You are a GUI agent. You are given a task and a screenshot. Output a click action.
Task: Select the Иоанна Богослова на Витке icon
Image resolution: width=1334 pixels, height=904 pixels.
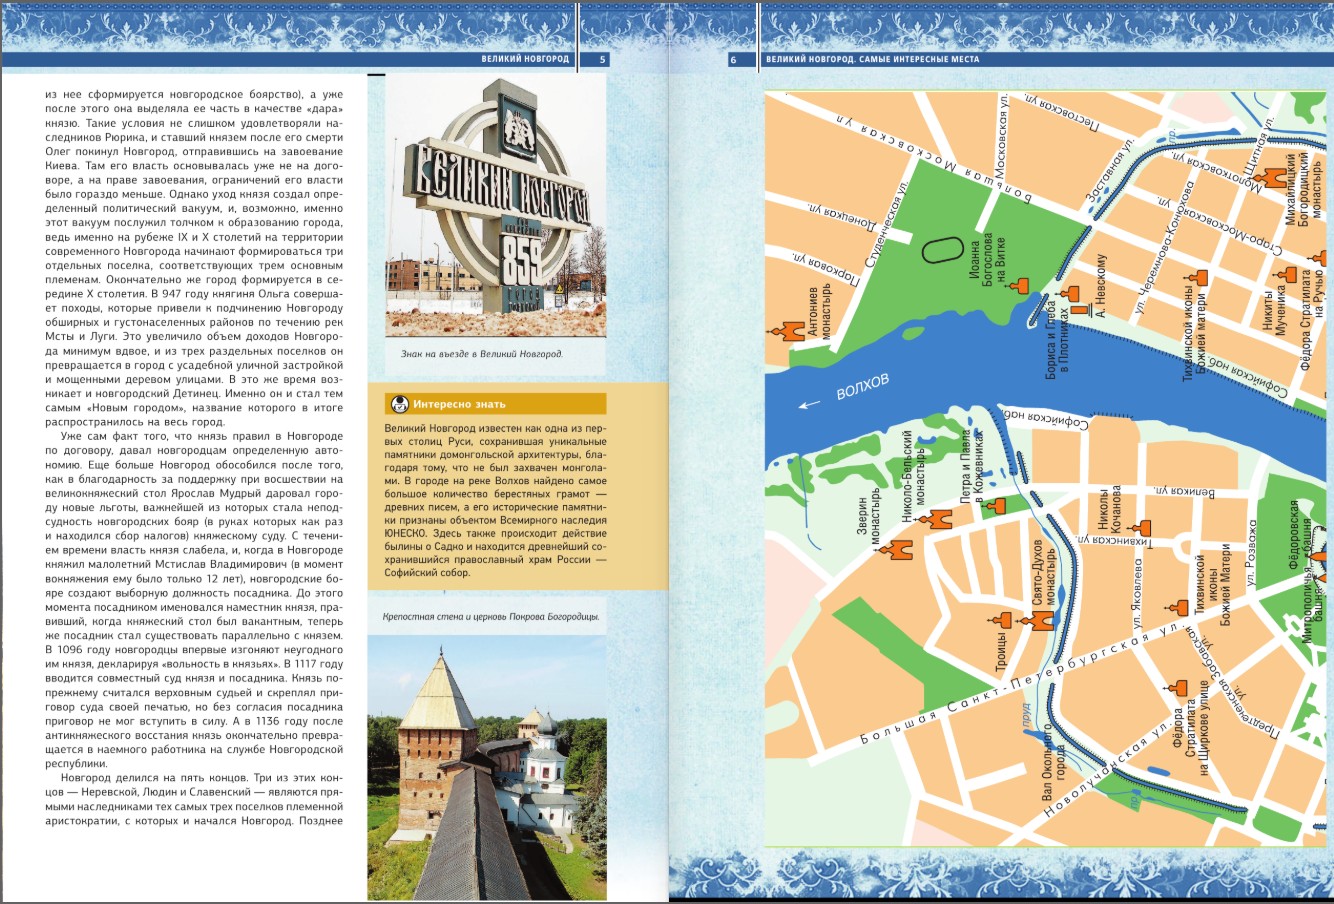[x=1020, y=288]
